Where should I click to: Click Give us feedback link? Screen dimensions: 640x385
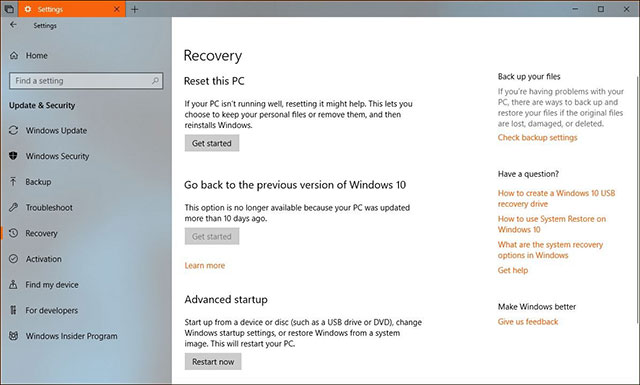[x=528, y=322]
